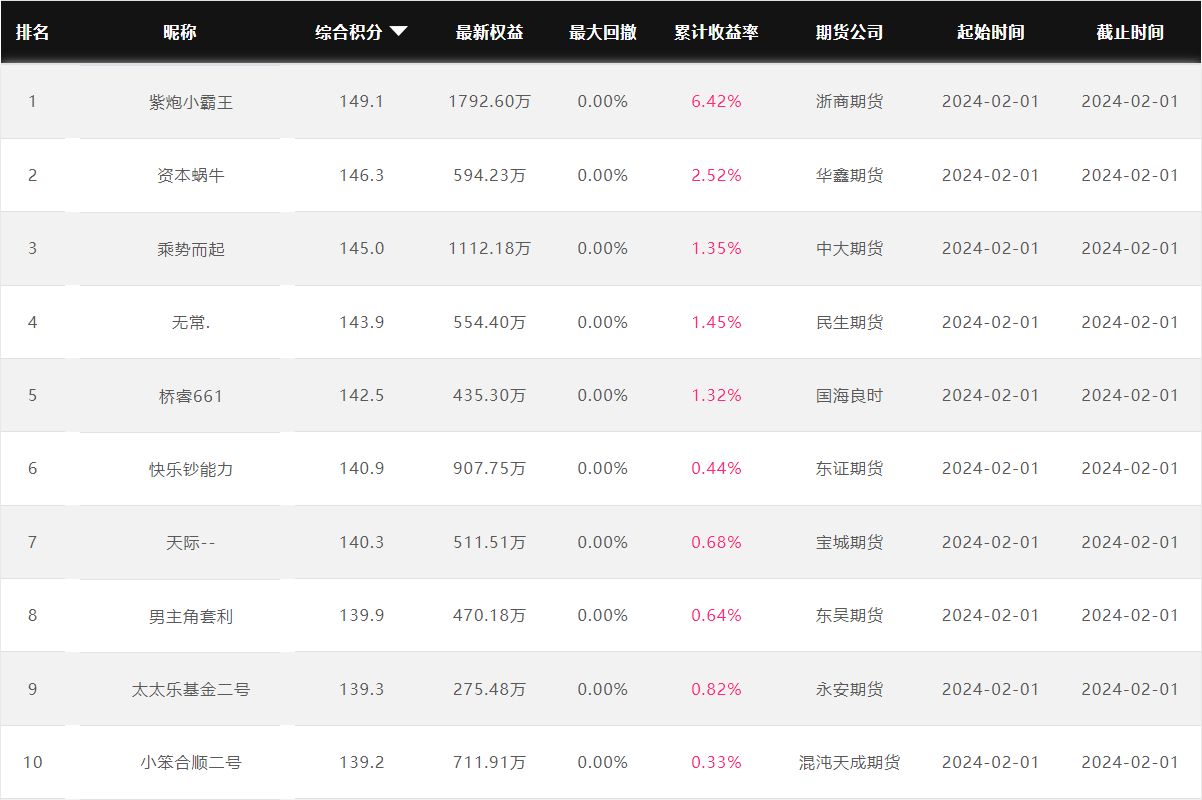1202x800 pixels.
Task: Click score value 139.3
Action: click(x=361, y=689)
